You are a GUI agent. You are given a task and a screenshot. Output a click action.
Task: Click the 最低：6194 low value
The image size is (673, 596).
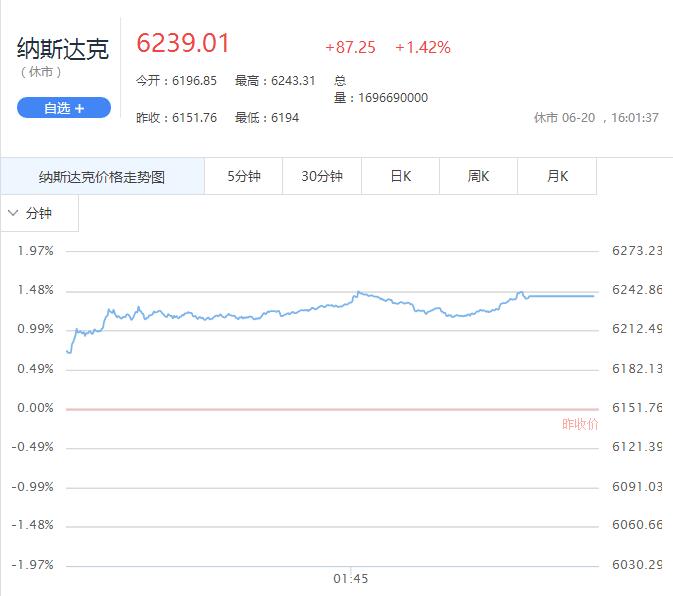tap(267, 118)
